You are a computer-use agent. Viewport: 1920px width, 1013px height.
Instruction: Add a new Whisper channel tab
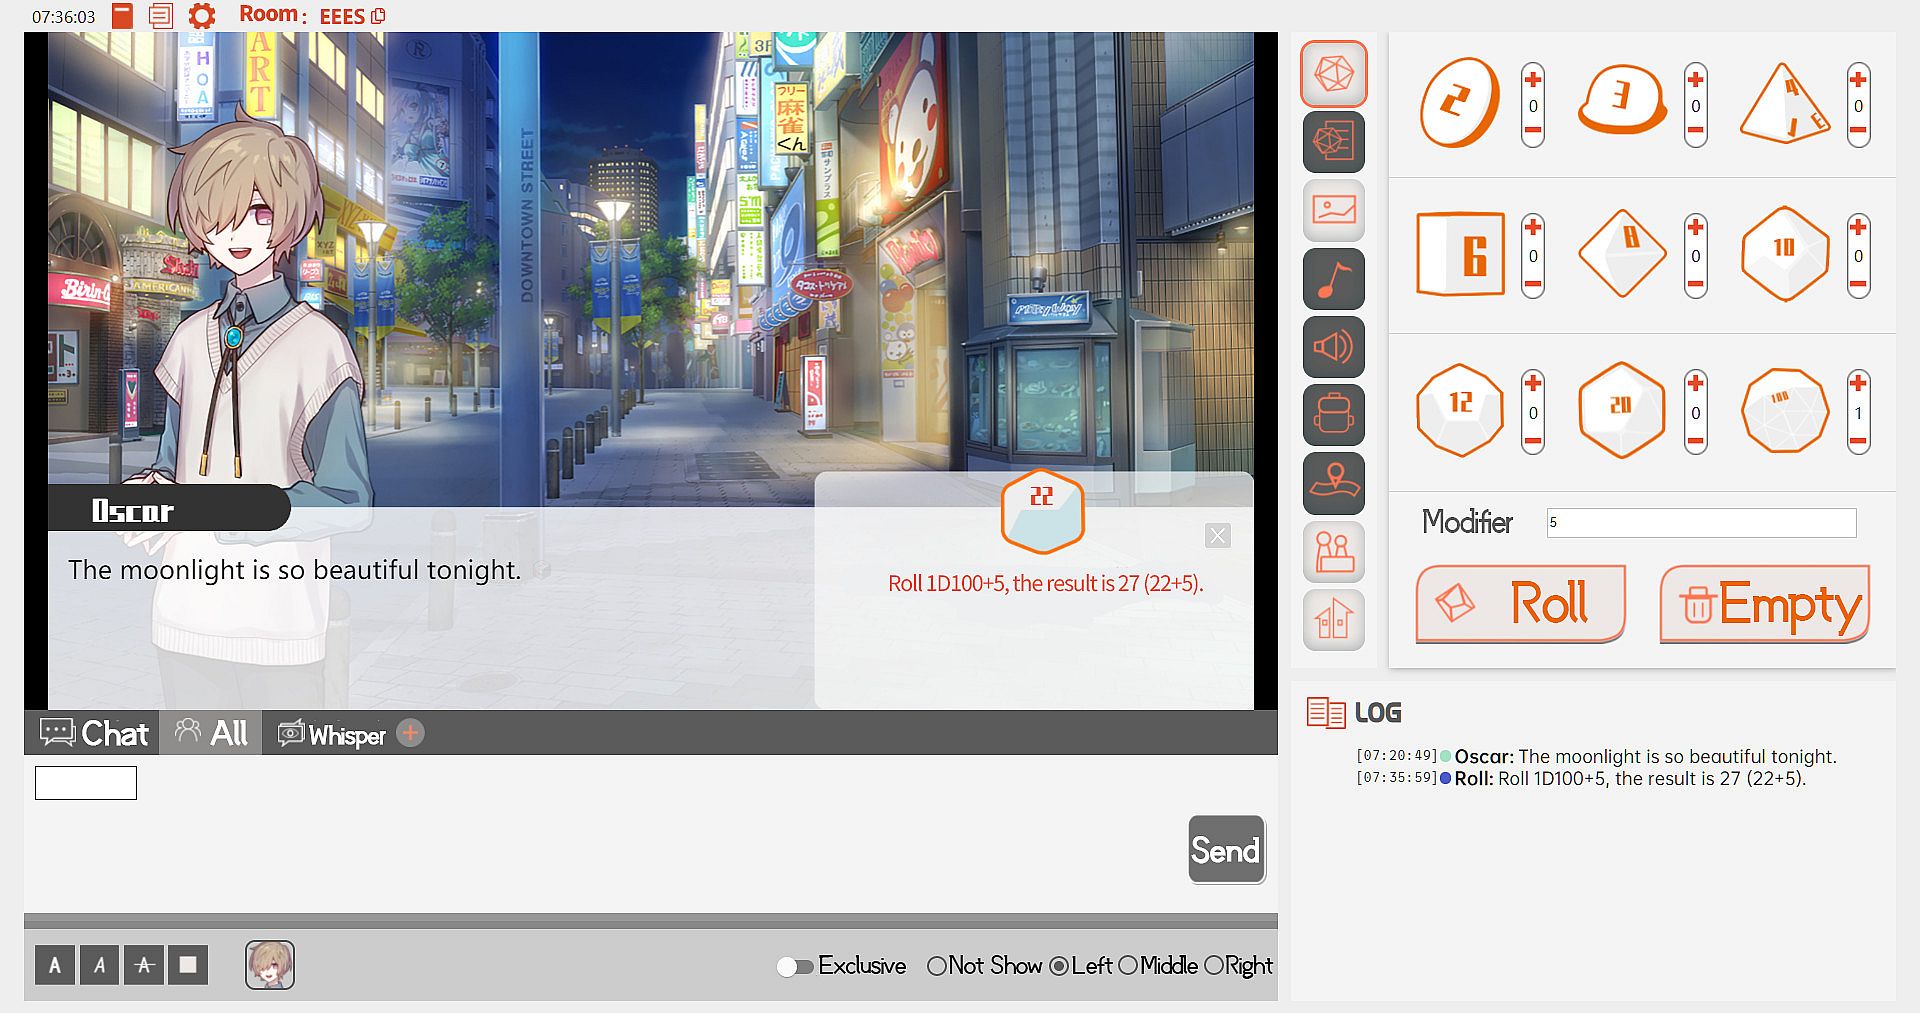410,734
